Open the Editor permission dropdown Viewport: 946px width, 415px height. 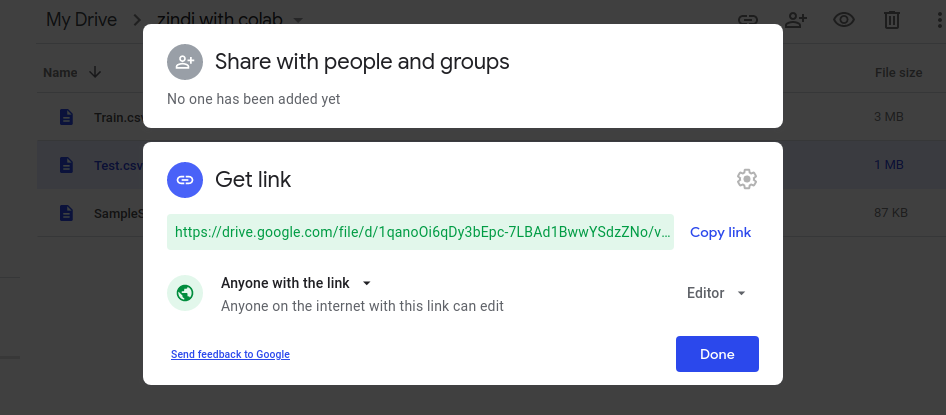tap(716, 293)
